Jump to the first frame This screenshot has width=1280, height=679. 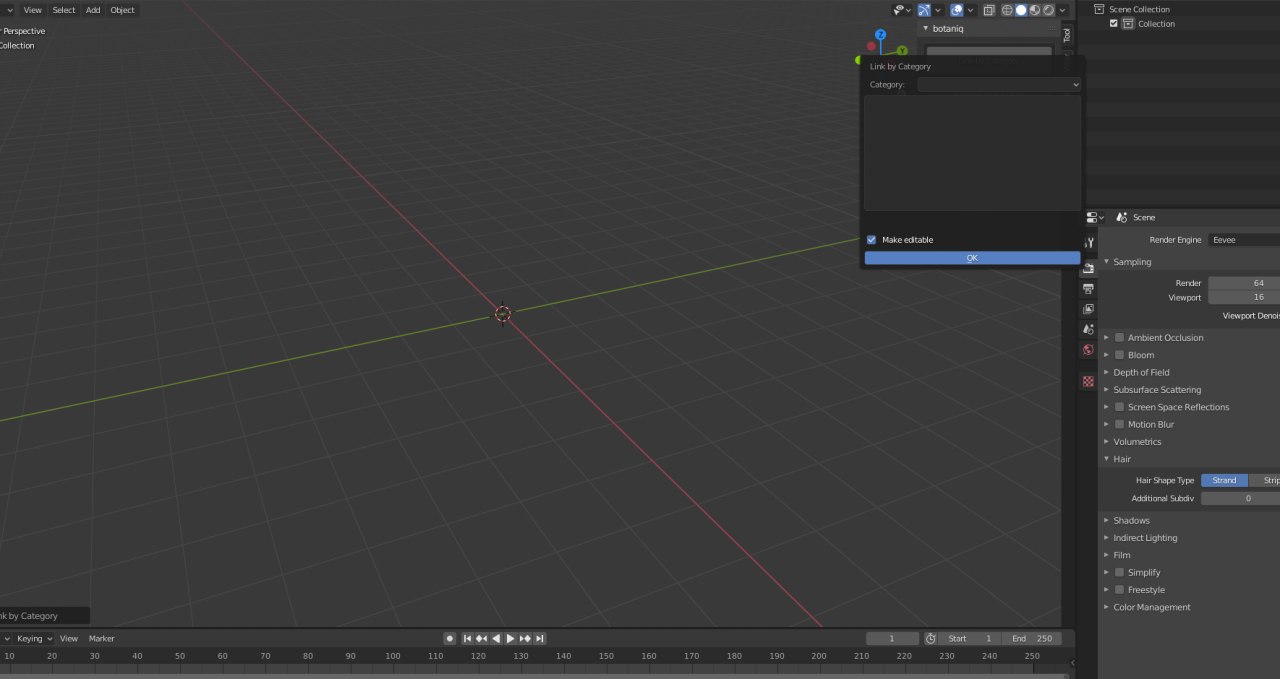467,639
